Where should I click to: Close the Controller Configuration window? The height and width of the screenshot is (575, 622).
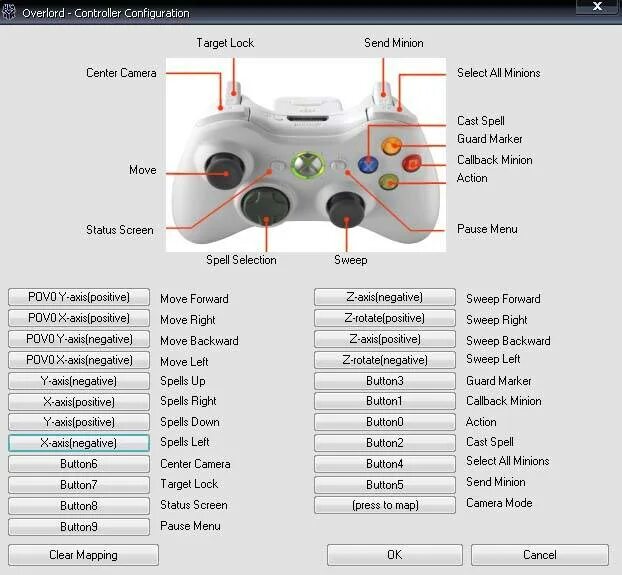point(597,6)
